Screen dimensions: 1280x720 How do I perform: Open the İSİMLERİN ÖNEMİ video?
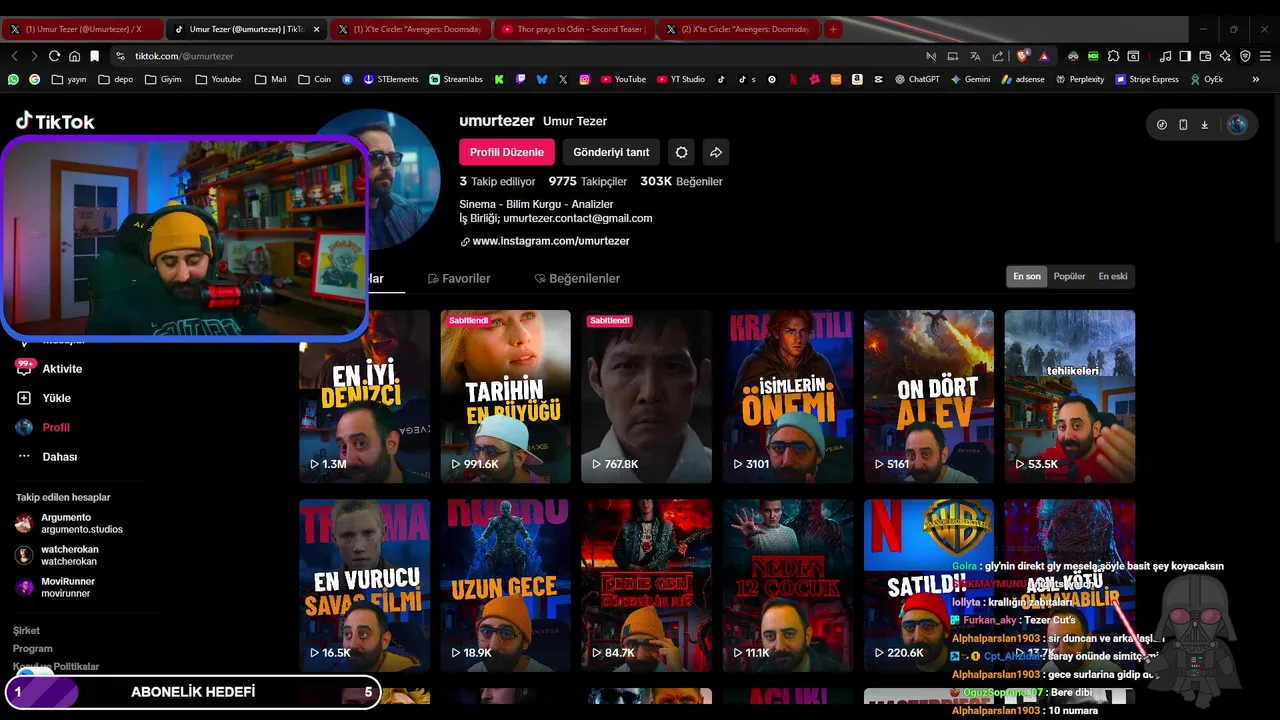(788, 397)
